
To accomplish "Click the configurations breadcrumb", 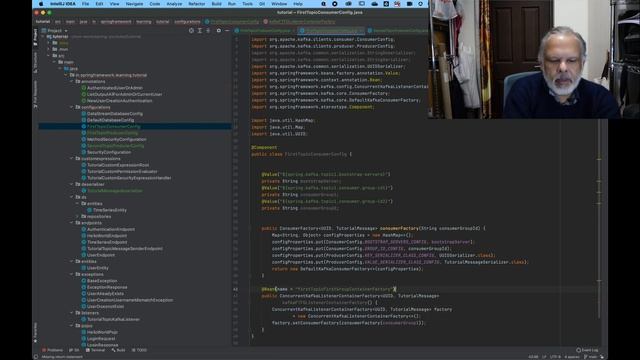I will click(187, 22).
